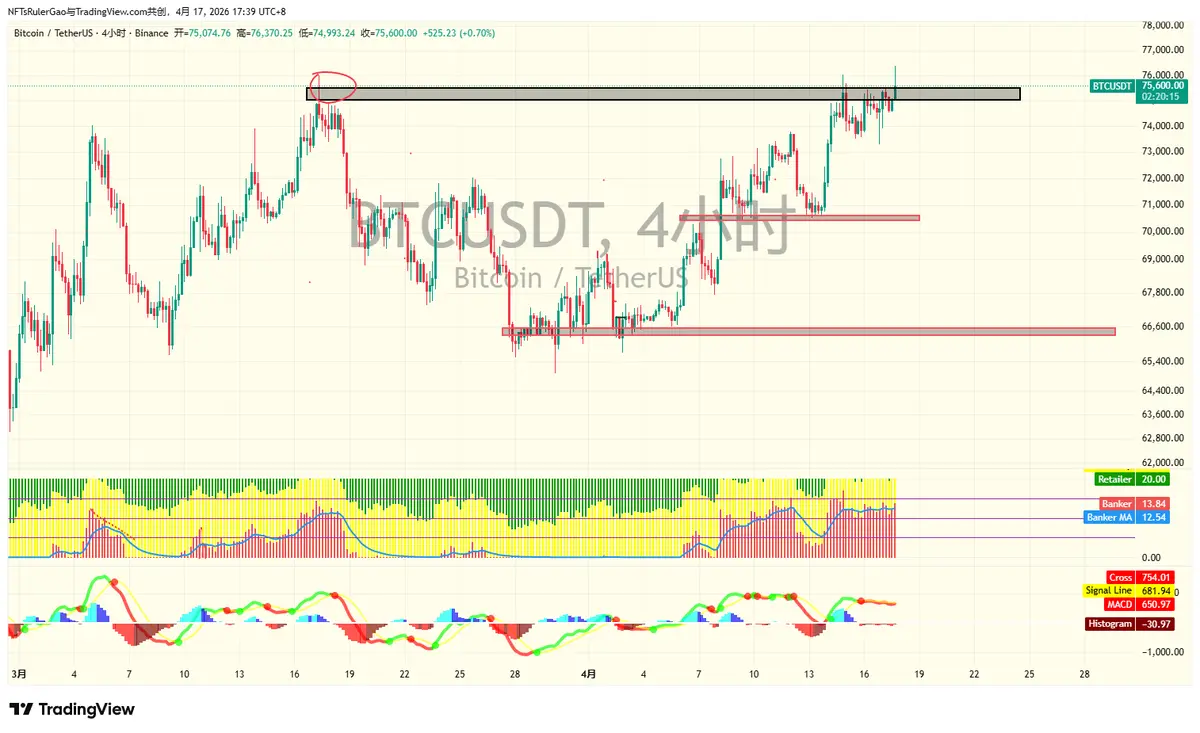Viewport: 1200px width, 733px height.
Task: Click the yellow Signal Line label
Action: (1109, 591)
